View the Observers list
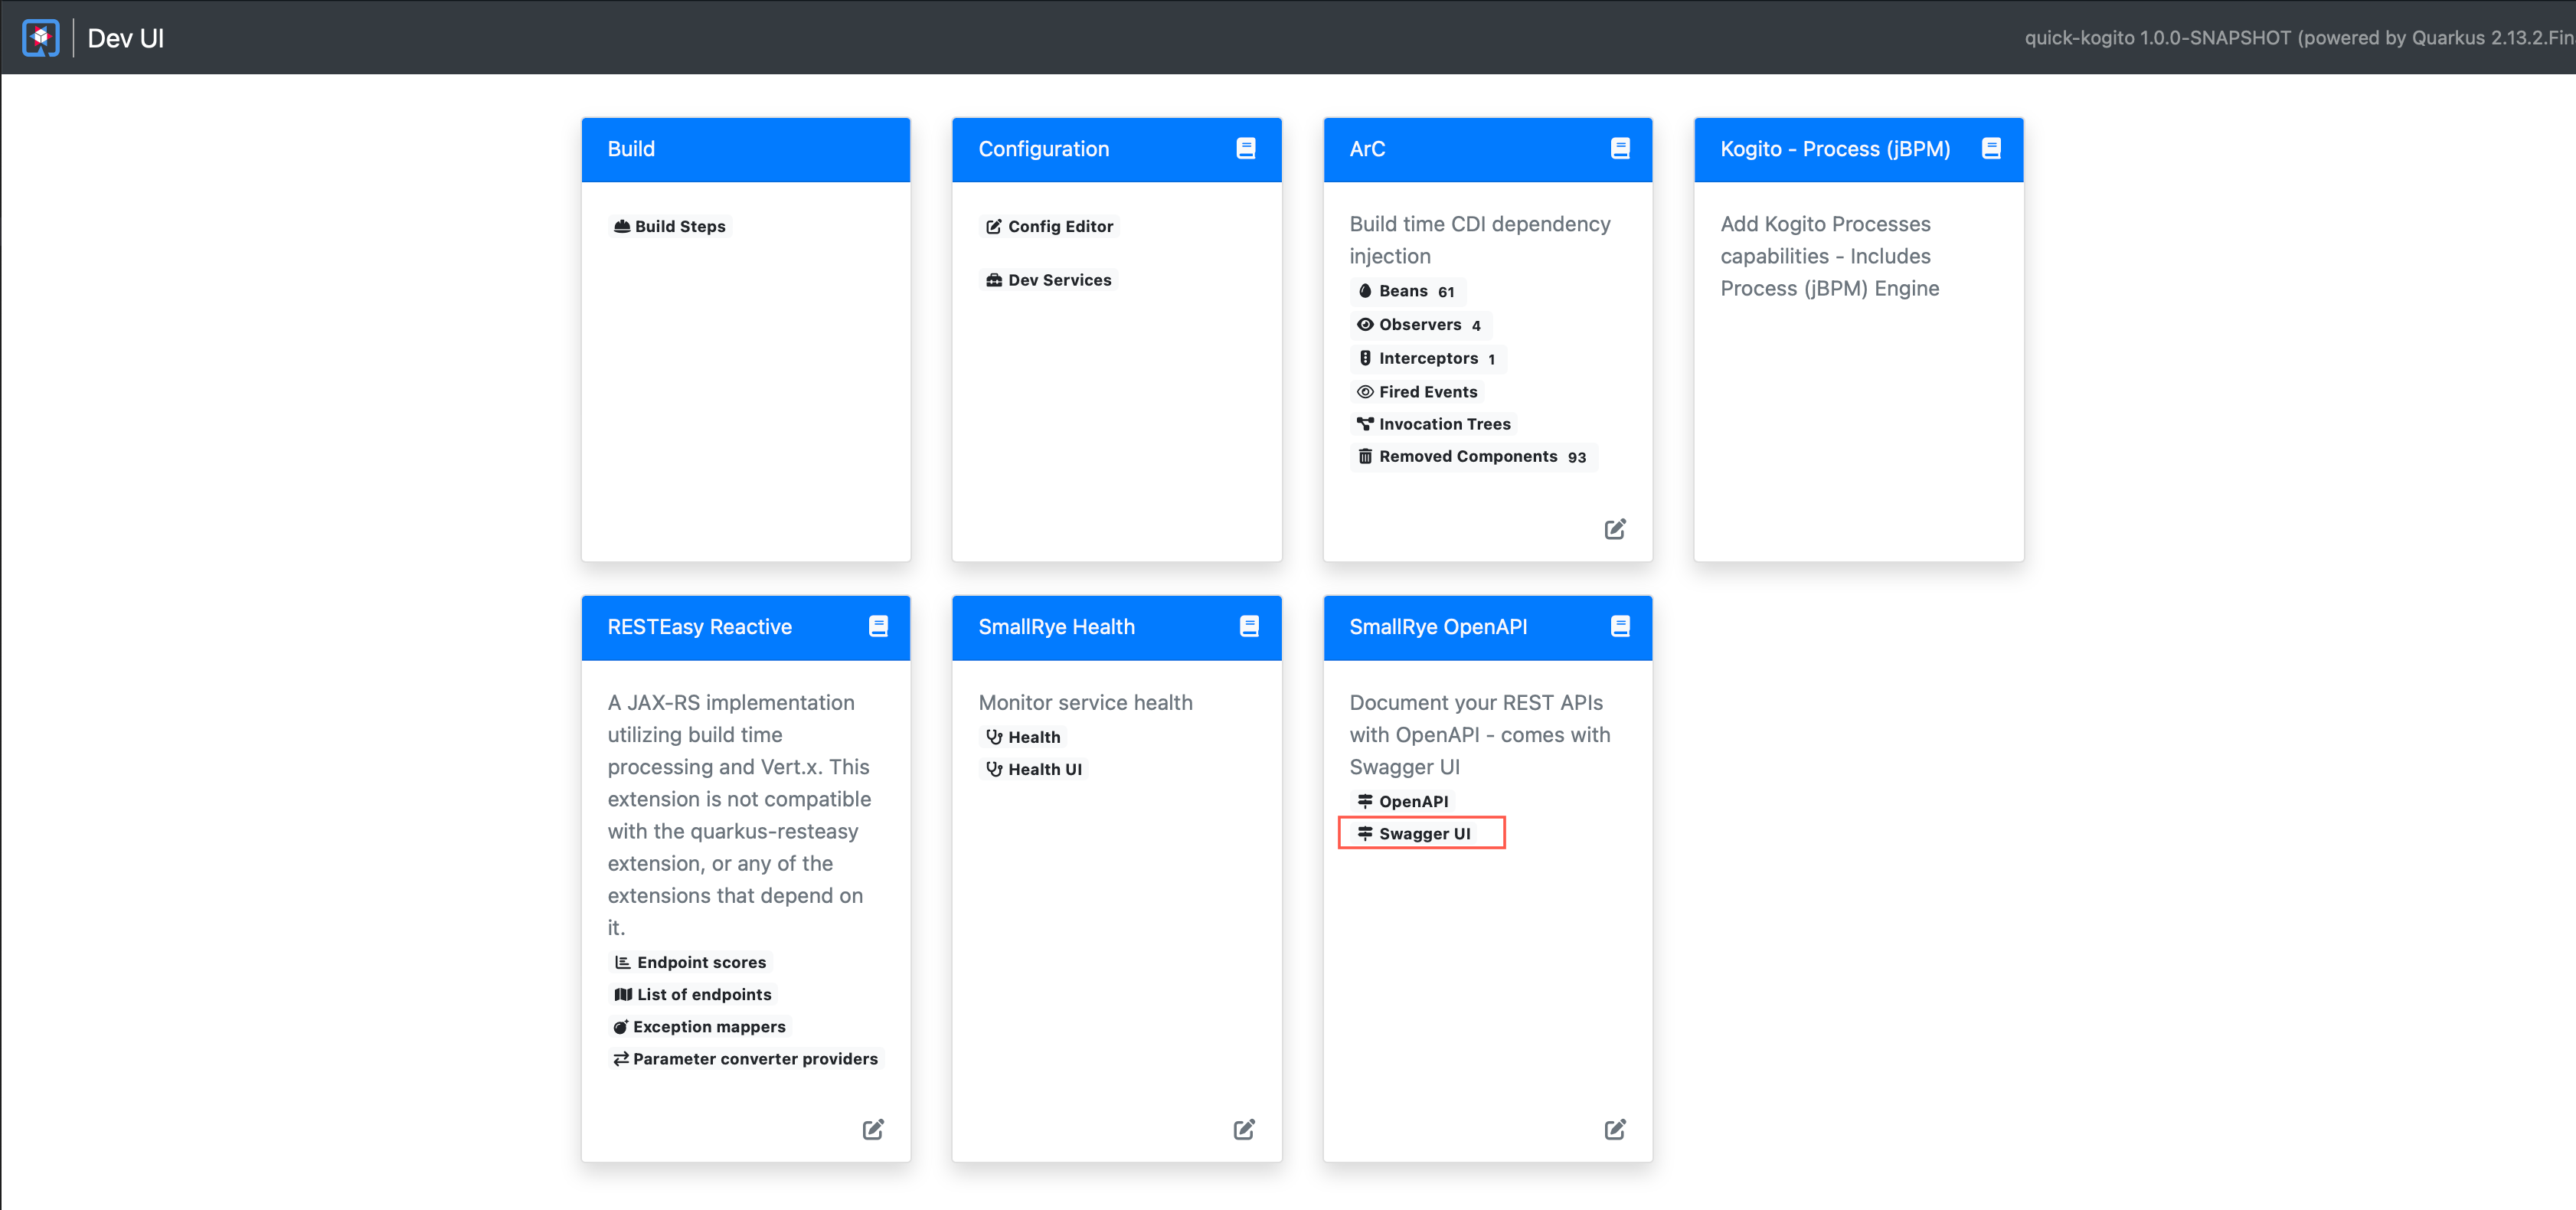2576x1210 pixels. coord(1420,325)
